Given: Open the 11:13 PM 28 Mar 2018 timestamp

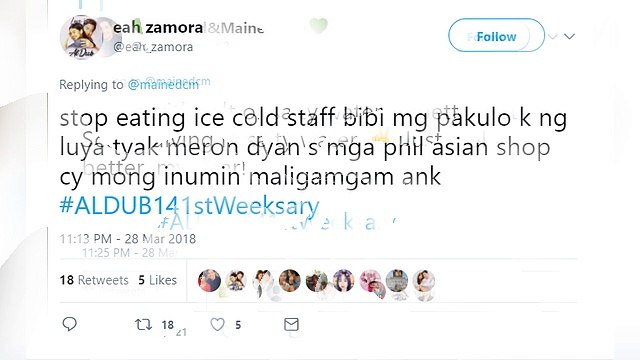Looking at the screenshot, I should pos(128,238).
